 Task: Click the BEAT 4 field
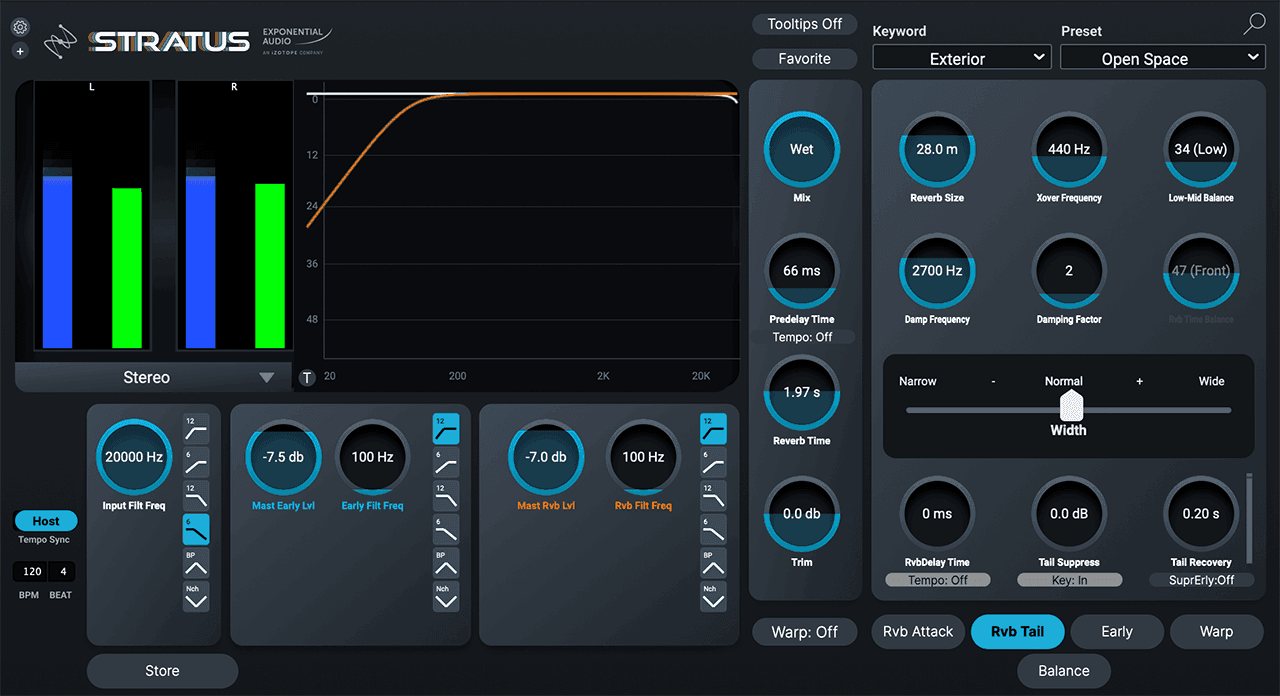63,572
